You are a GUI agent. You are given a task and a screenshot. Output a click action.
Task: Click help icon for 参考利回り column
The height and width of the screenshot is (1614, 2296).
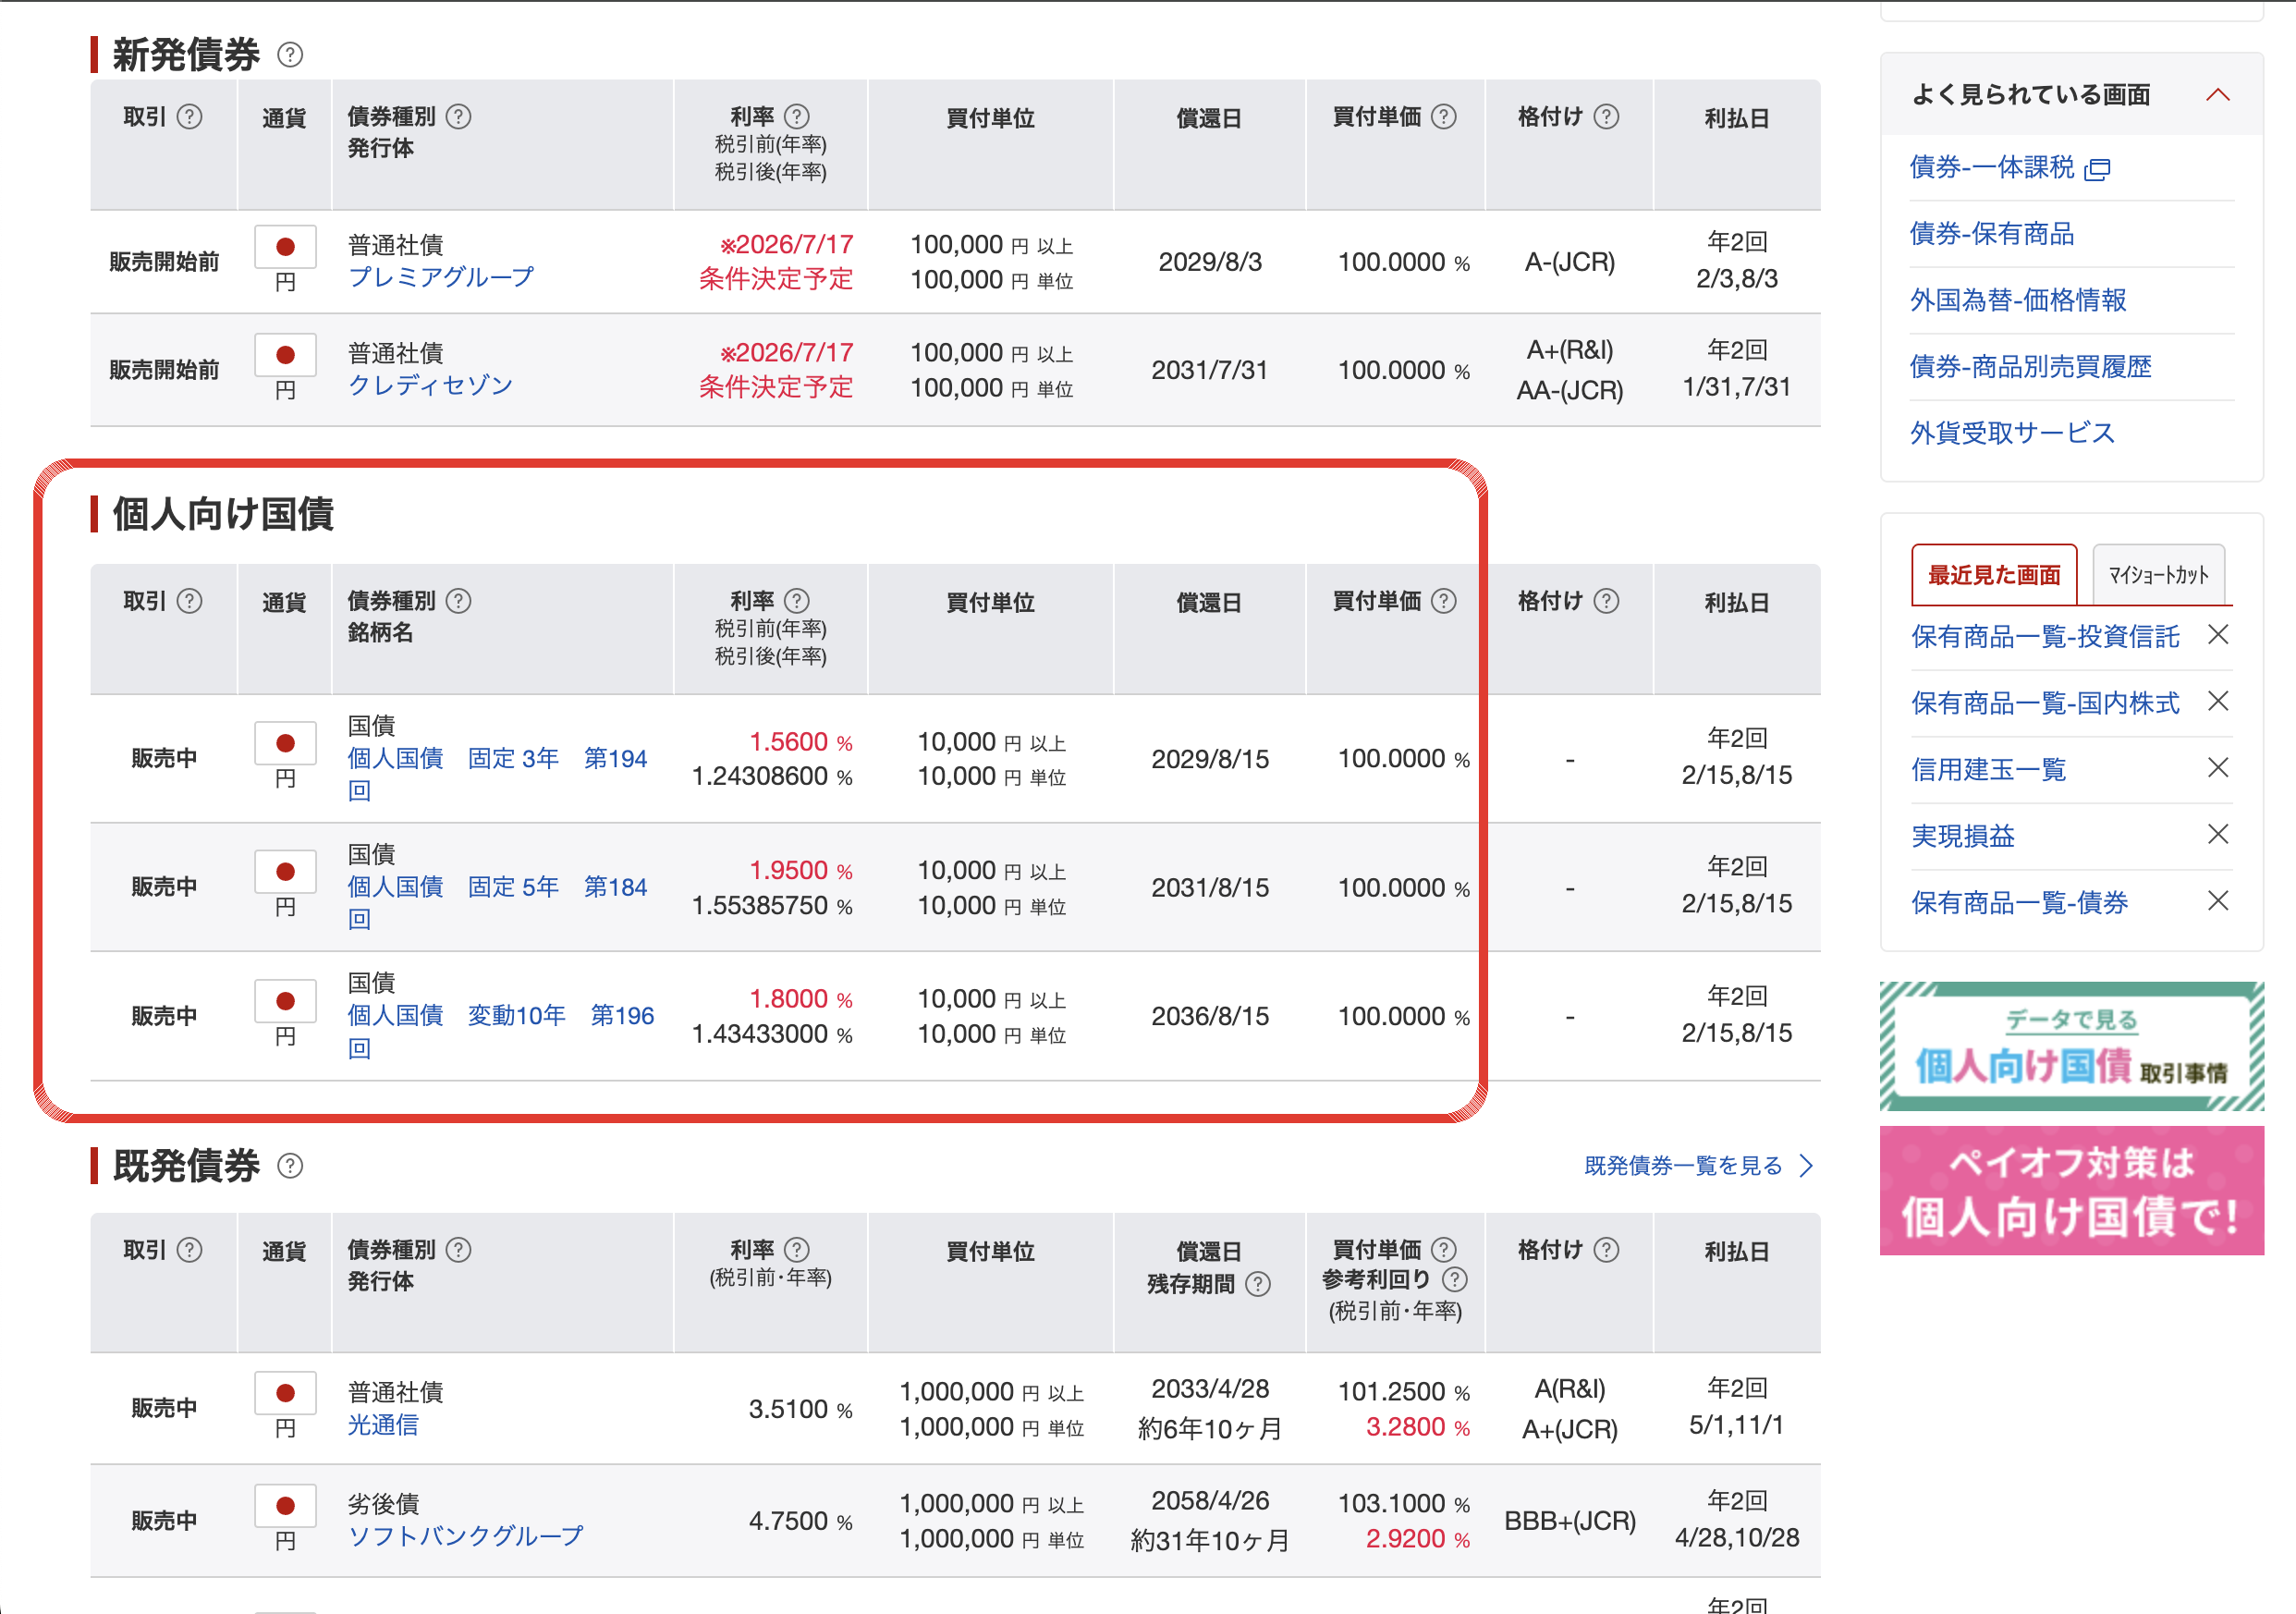pyautogui.click(x=1455, y=1279)
